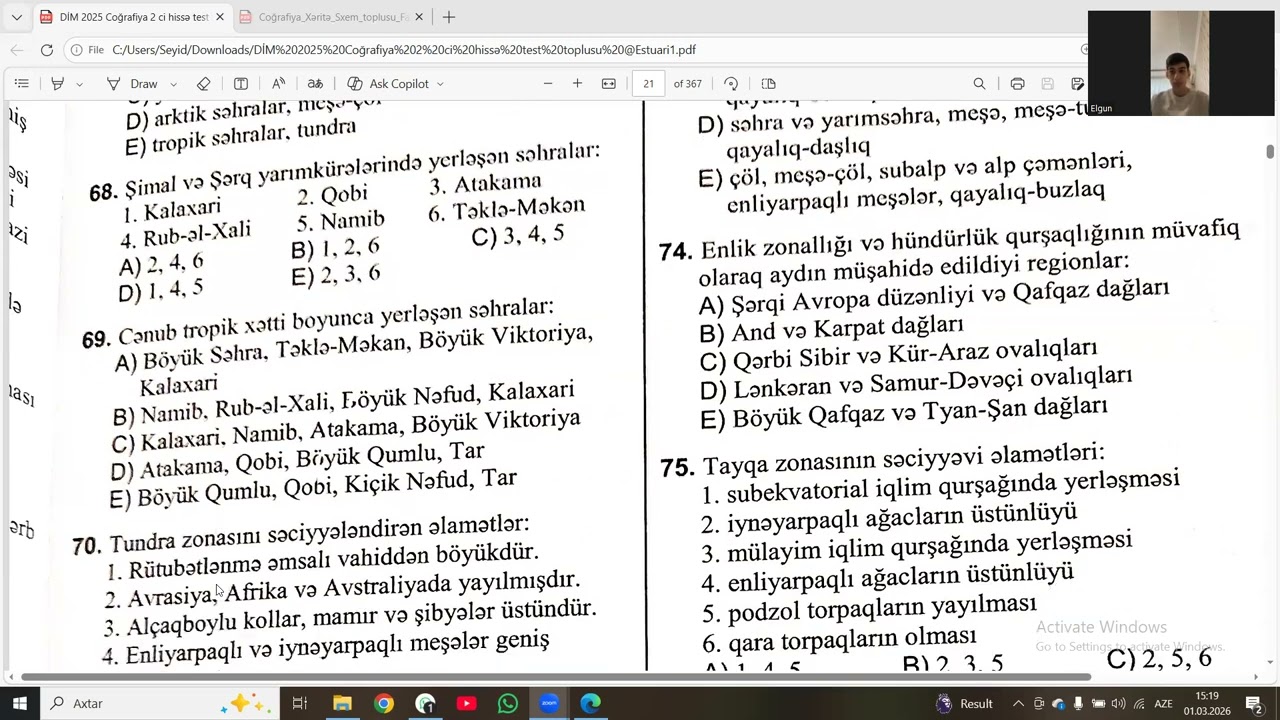Click the Save PDF icon

(x=1047, y=84)
